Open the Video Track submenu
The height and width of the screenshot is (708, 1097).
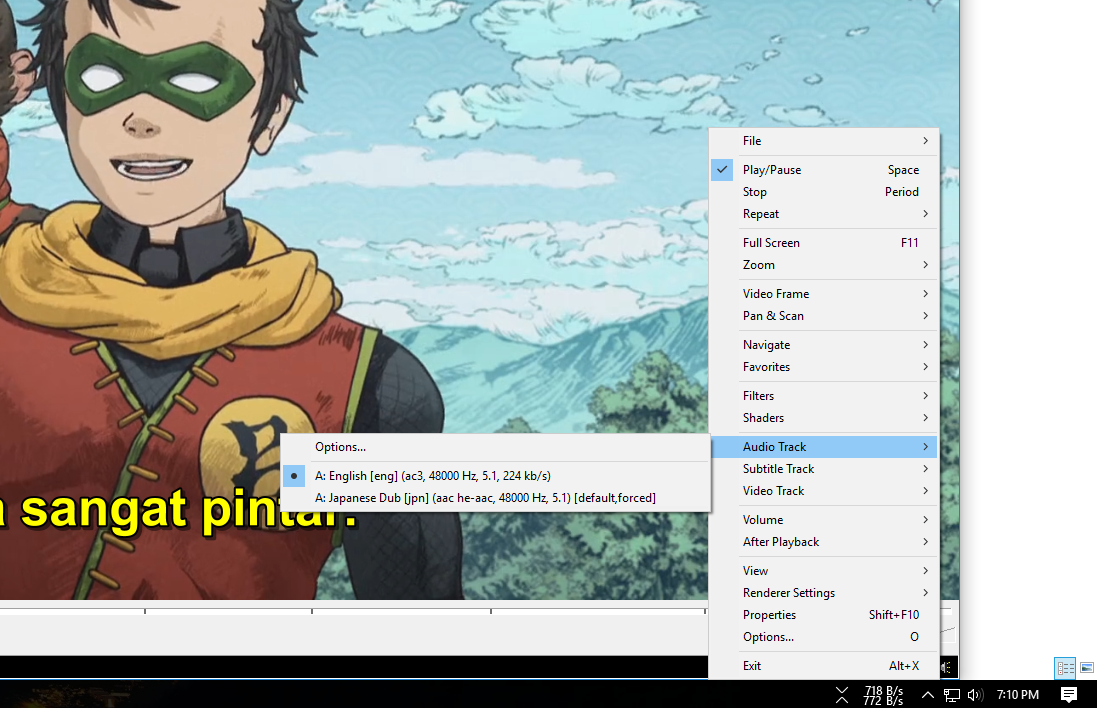tap(824, 491)
